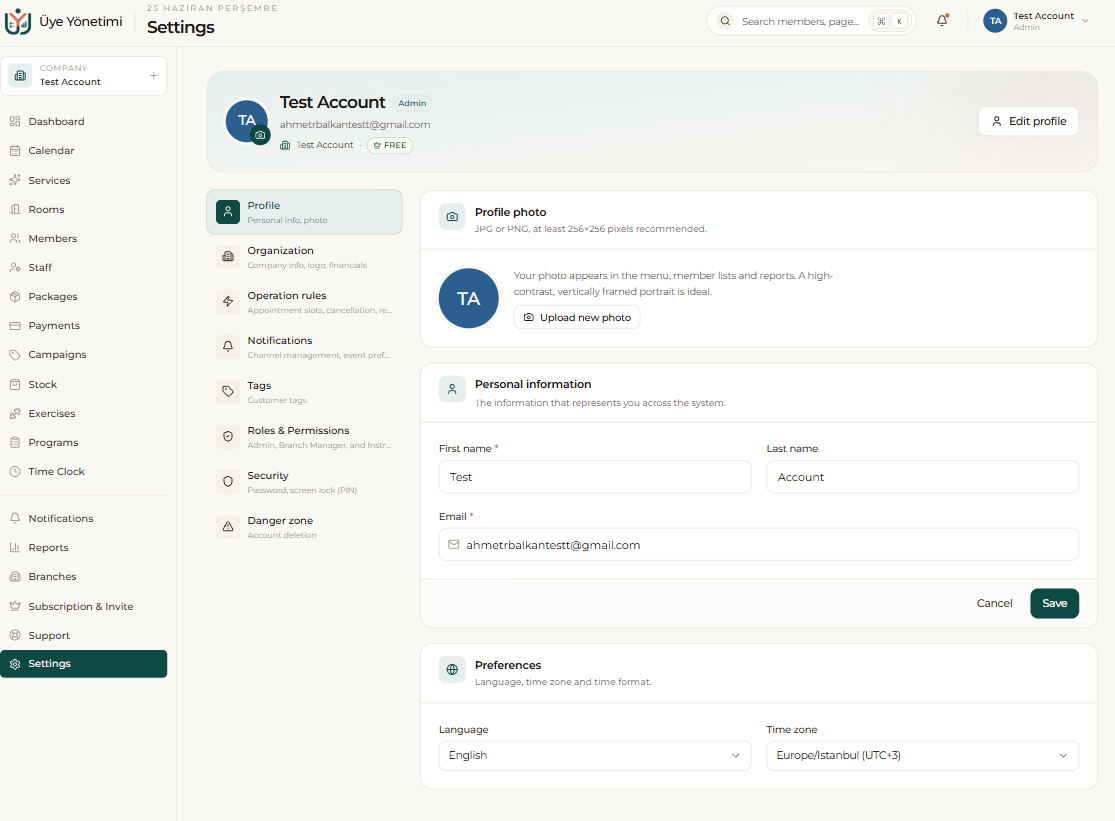Click the Campaigns tag icon

click(15, 355)
